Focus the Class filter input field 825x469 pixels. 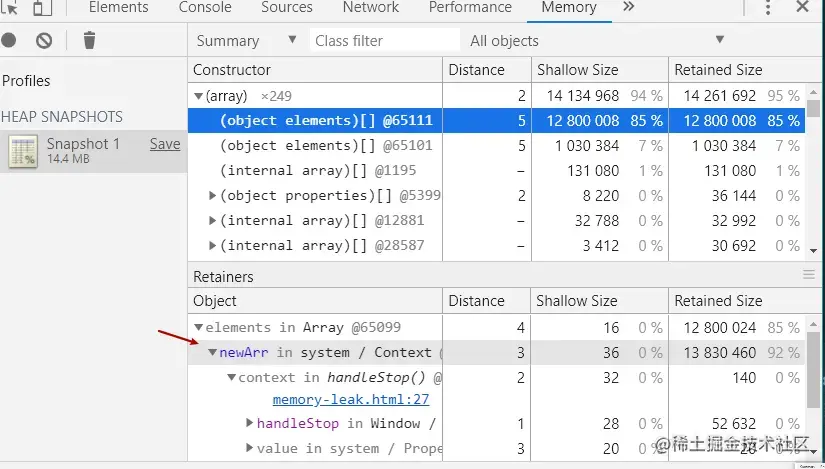pos(385,41)
